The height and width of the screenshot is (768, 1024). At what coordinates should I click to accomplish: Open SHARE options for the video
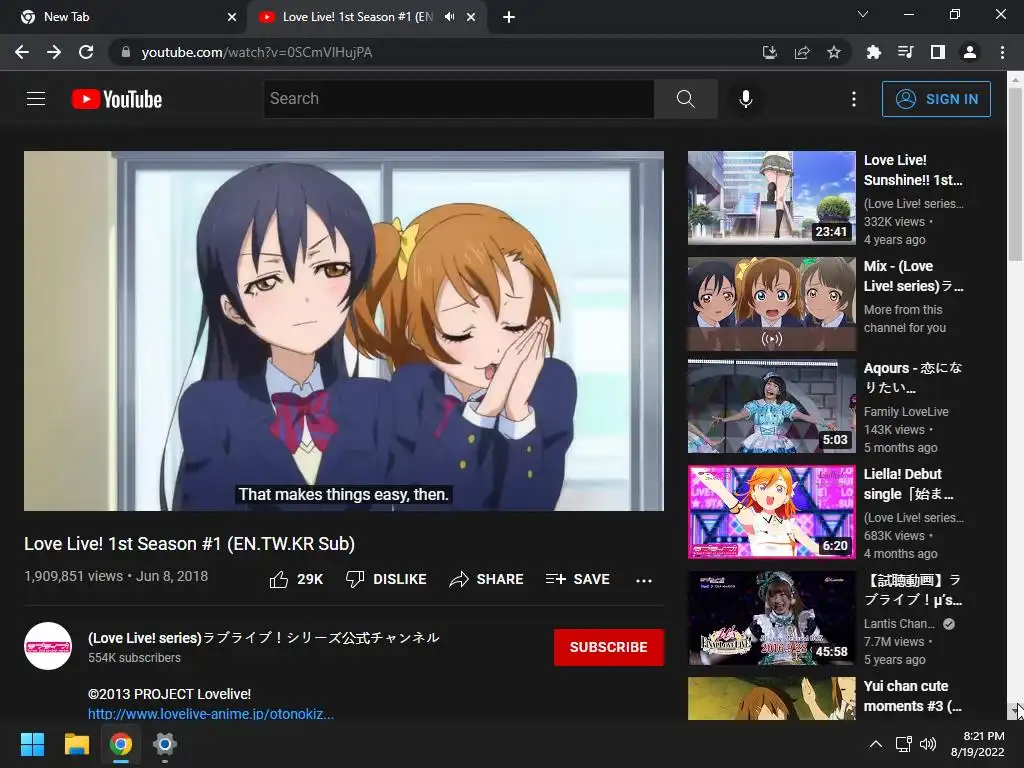point(487,579)
